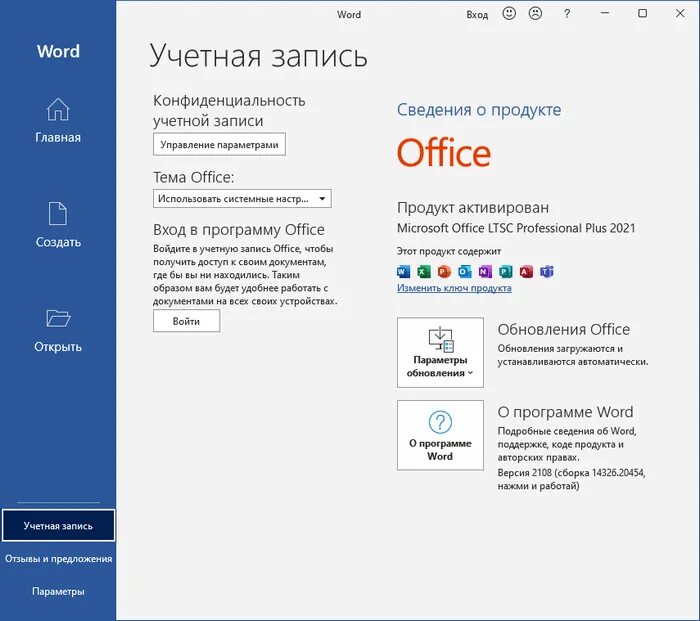Viewport: 700px width, 621px height.
Task: Click the Publisher app icon in product list
Action: coord(506,271)
